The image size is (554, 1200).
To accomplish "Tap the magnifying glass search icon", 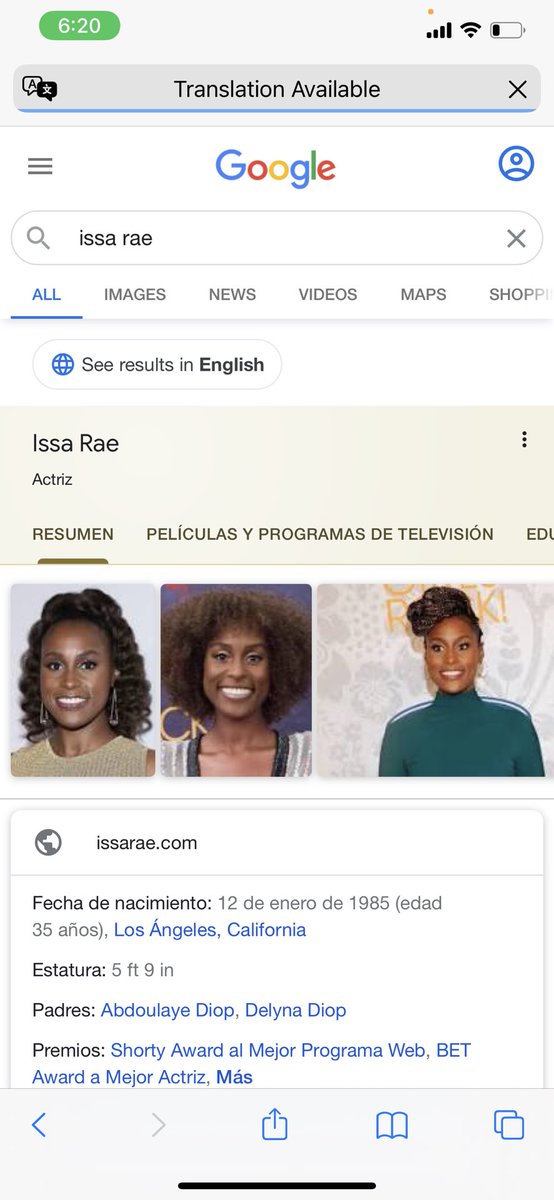I will pyautogui.click(x=38, y=238).
